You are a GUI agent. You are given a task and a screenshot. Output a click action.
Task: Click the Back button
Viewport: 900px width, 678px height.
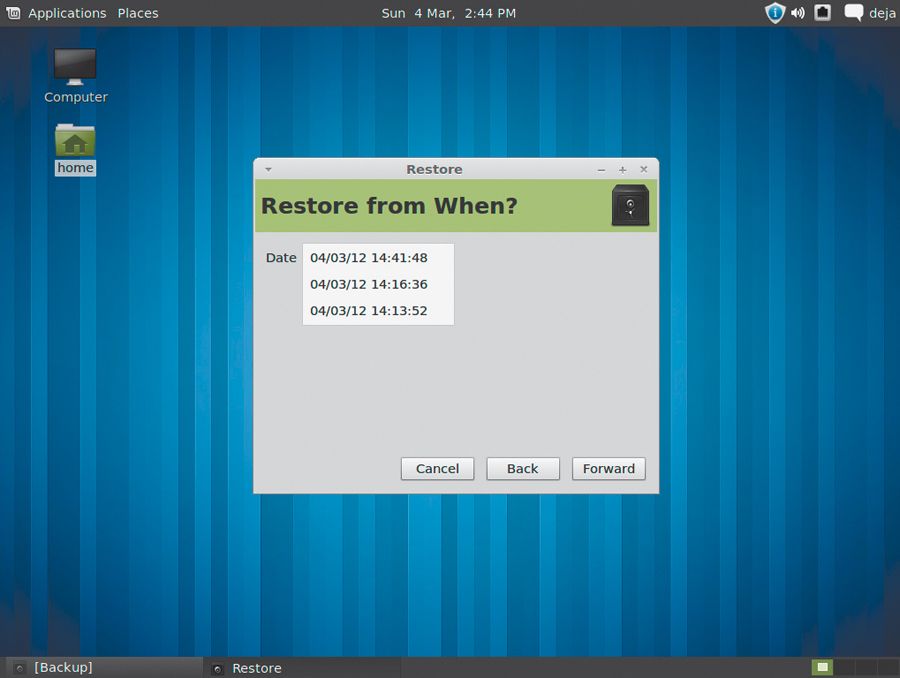pos(522,468)
